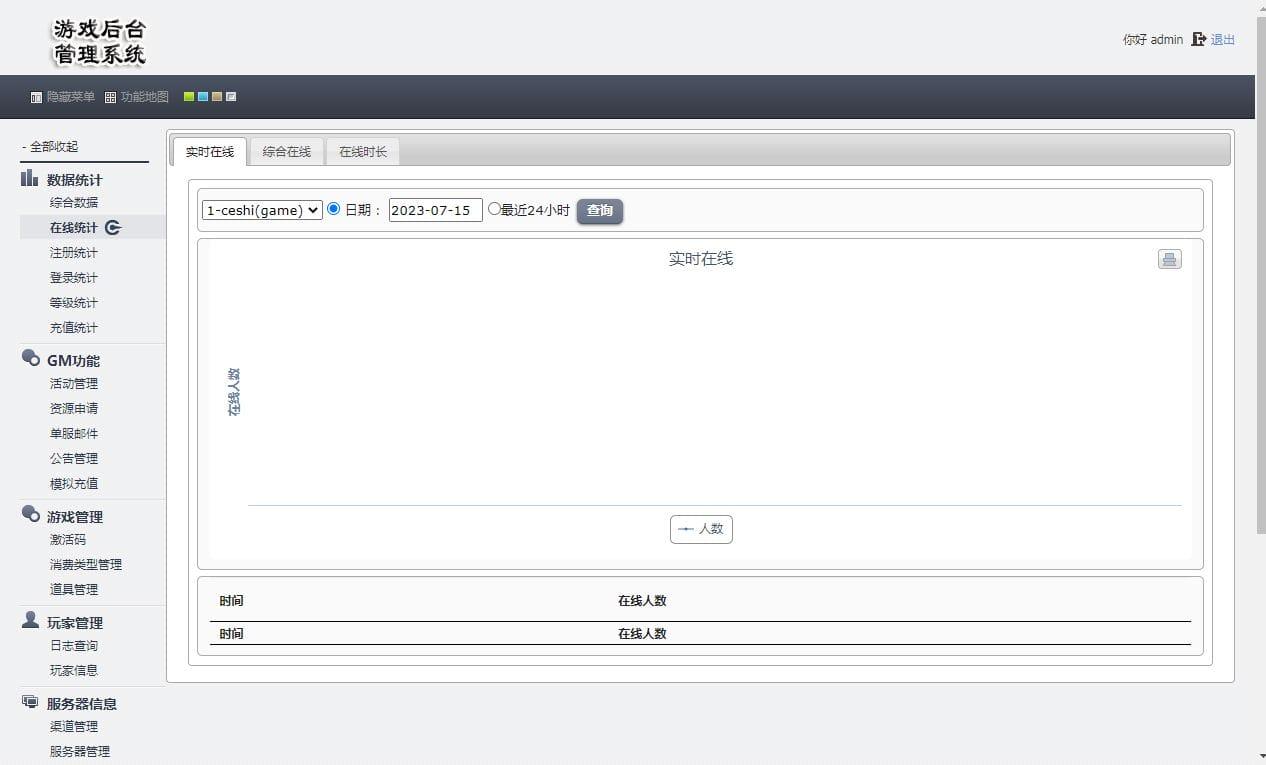Click the 隐藏菜单 hide menu icon
1266x765 pixels.
pos(37,98)
